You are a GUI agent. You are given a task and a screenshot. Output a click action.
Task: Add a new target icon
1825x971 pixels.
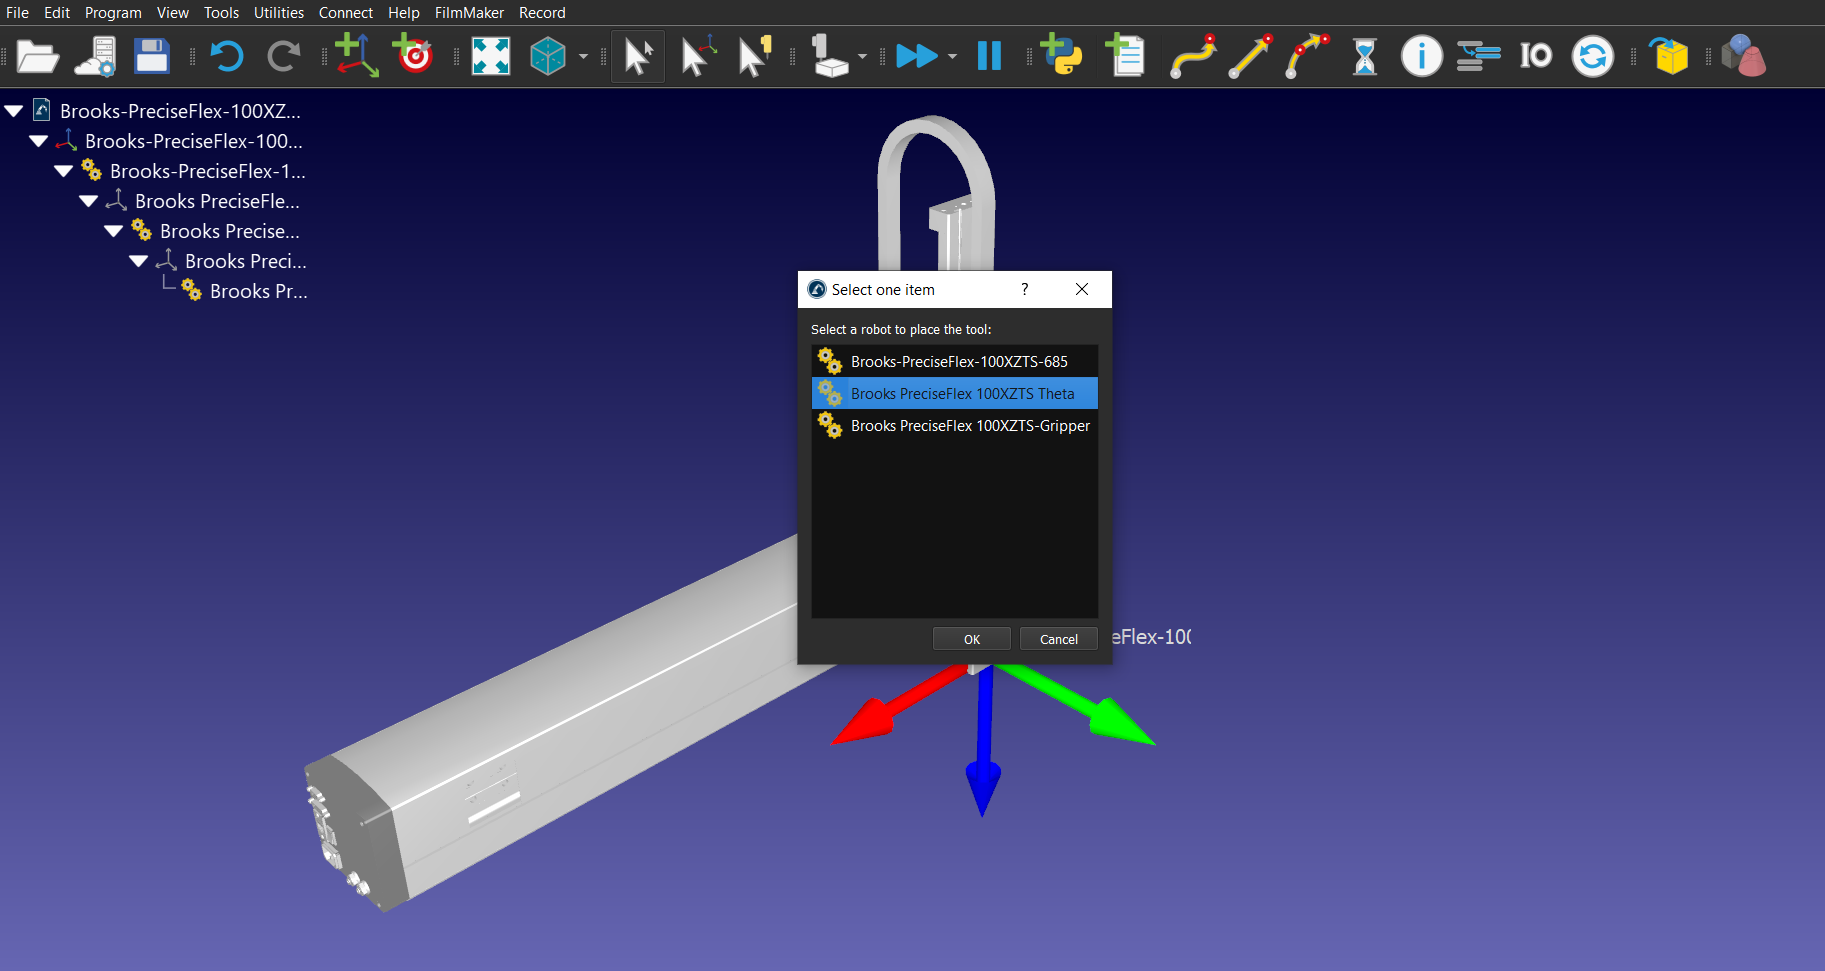point(413,56)
